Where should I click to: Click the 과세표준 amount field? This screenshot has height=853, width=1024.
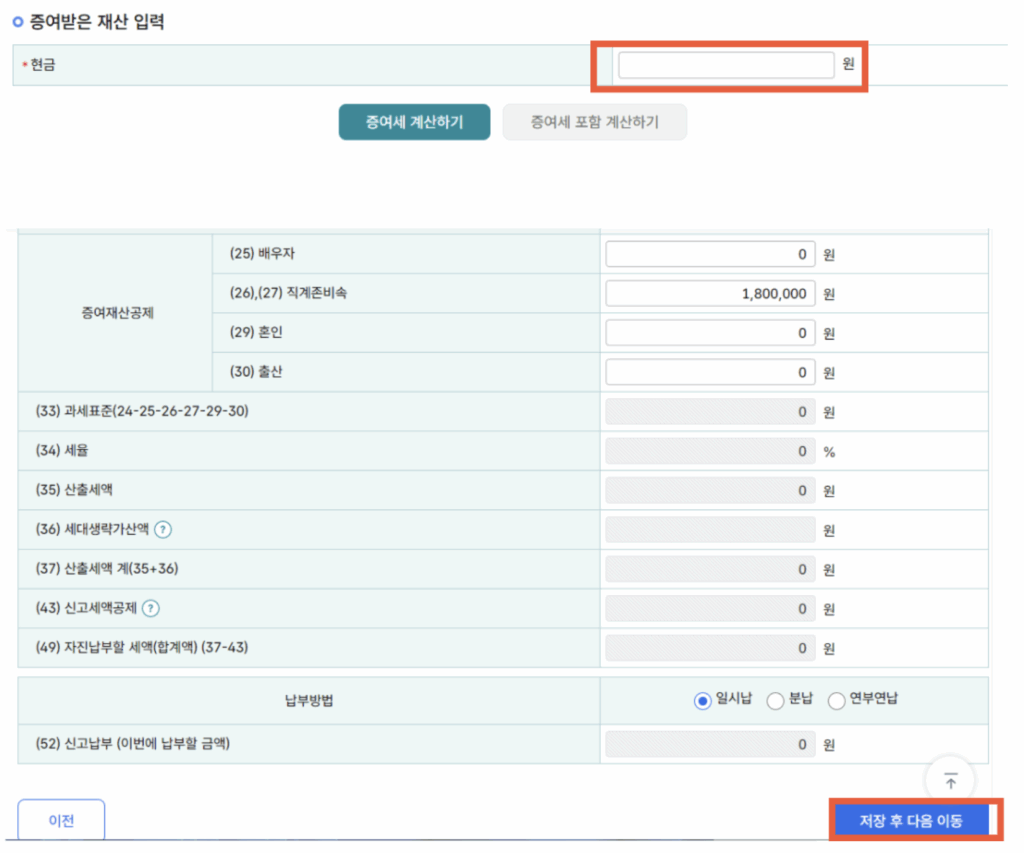pyautogui.click(x=710, y=412)
